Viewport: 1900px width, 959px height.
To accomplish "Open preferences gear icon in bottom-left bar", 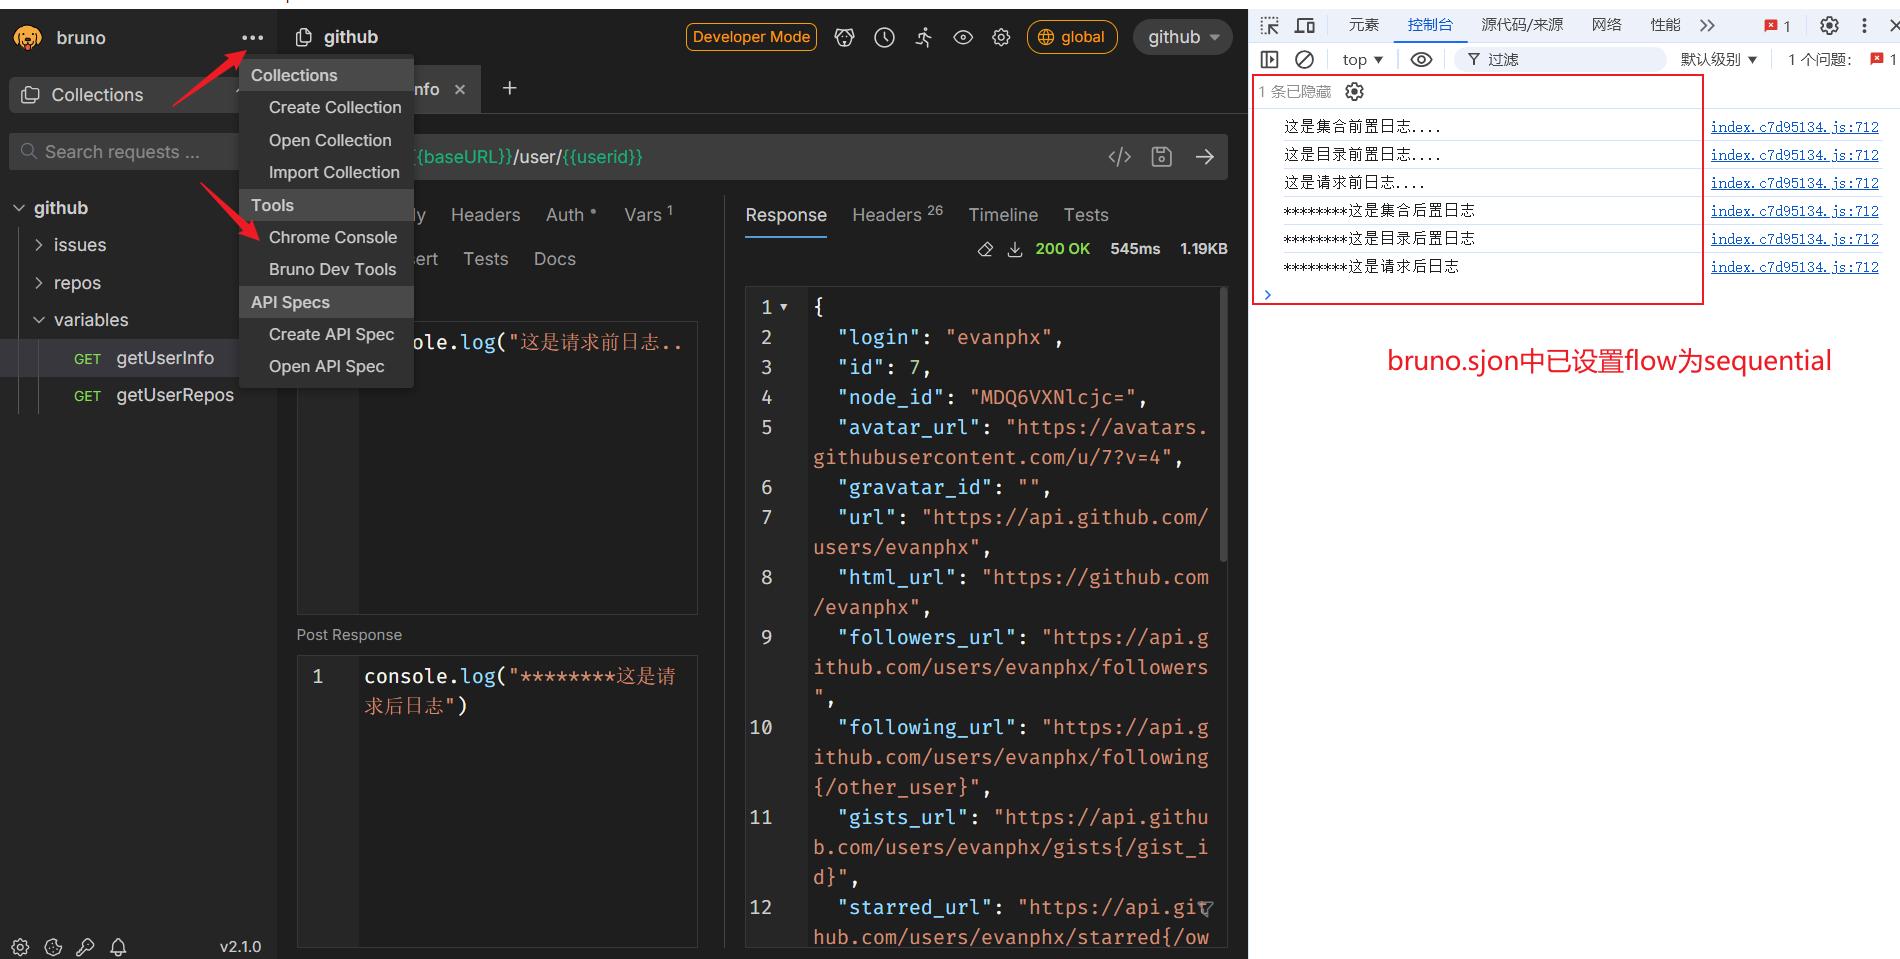I will (20, 946).
